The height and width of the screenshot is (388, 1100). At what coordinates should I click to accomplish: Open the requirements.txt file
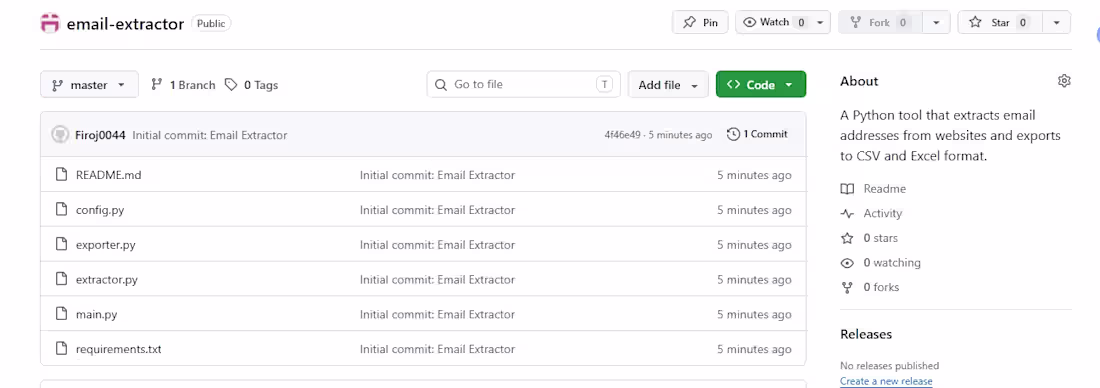119,349
